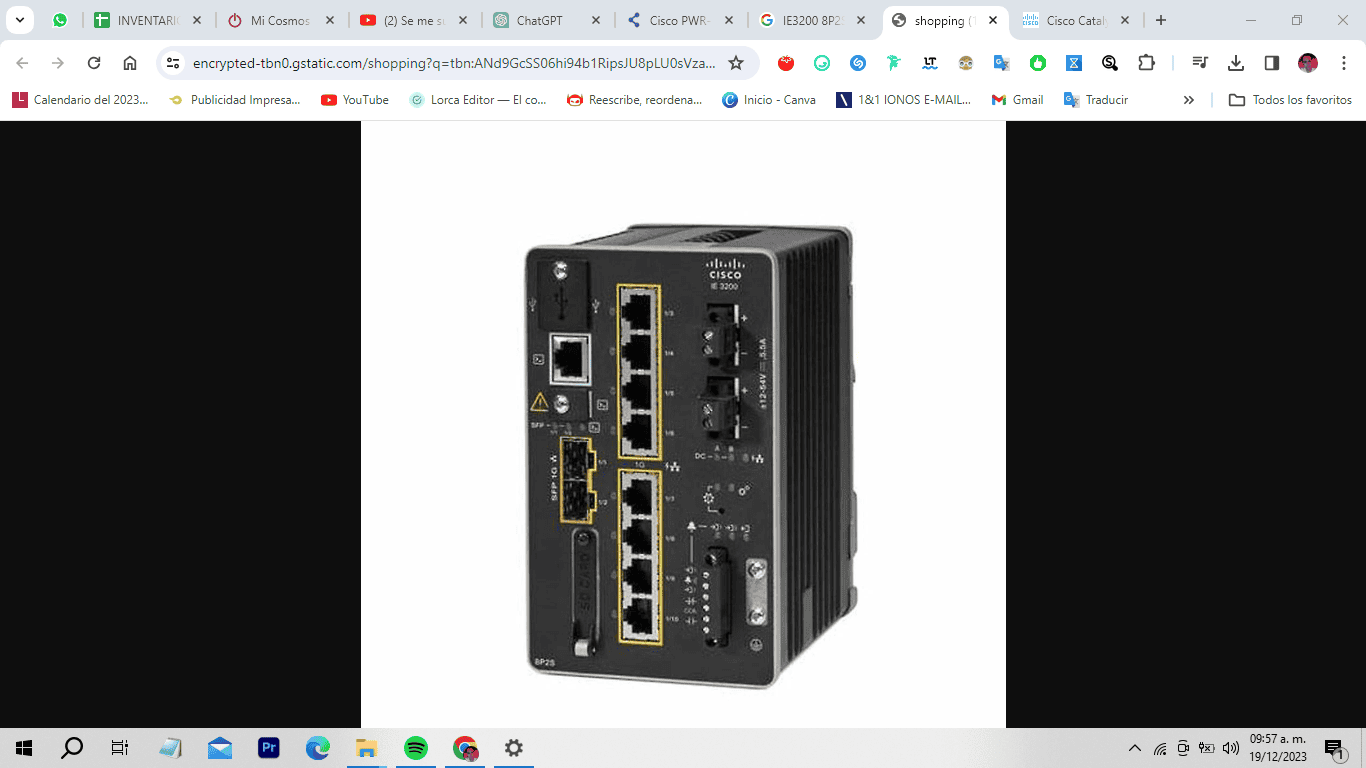
Task: Switch to the Cisco PWR tab
Action: click(680, 20)
